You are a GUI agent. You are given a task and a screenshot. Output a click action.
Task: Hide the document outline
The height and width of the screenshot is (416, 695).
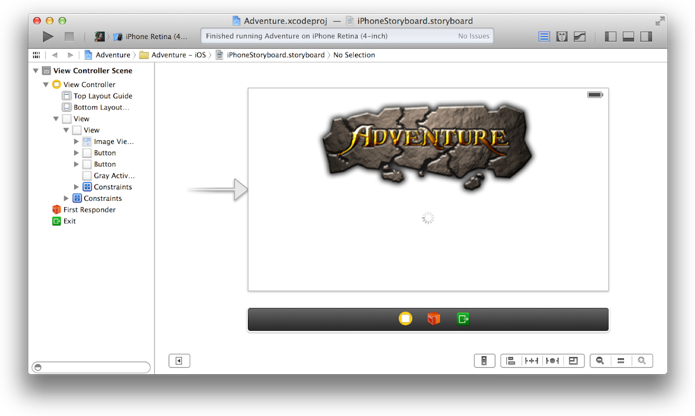tap(179, 361)
